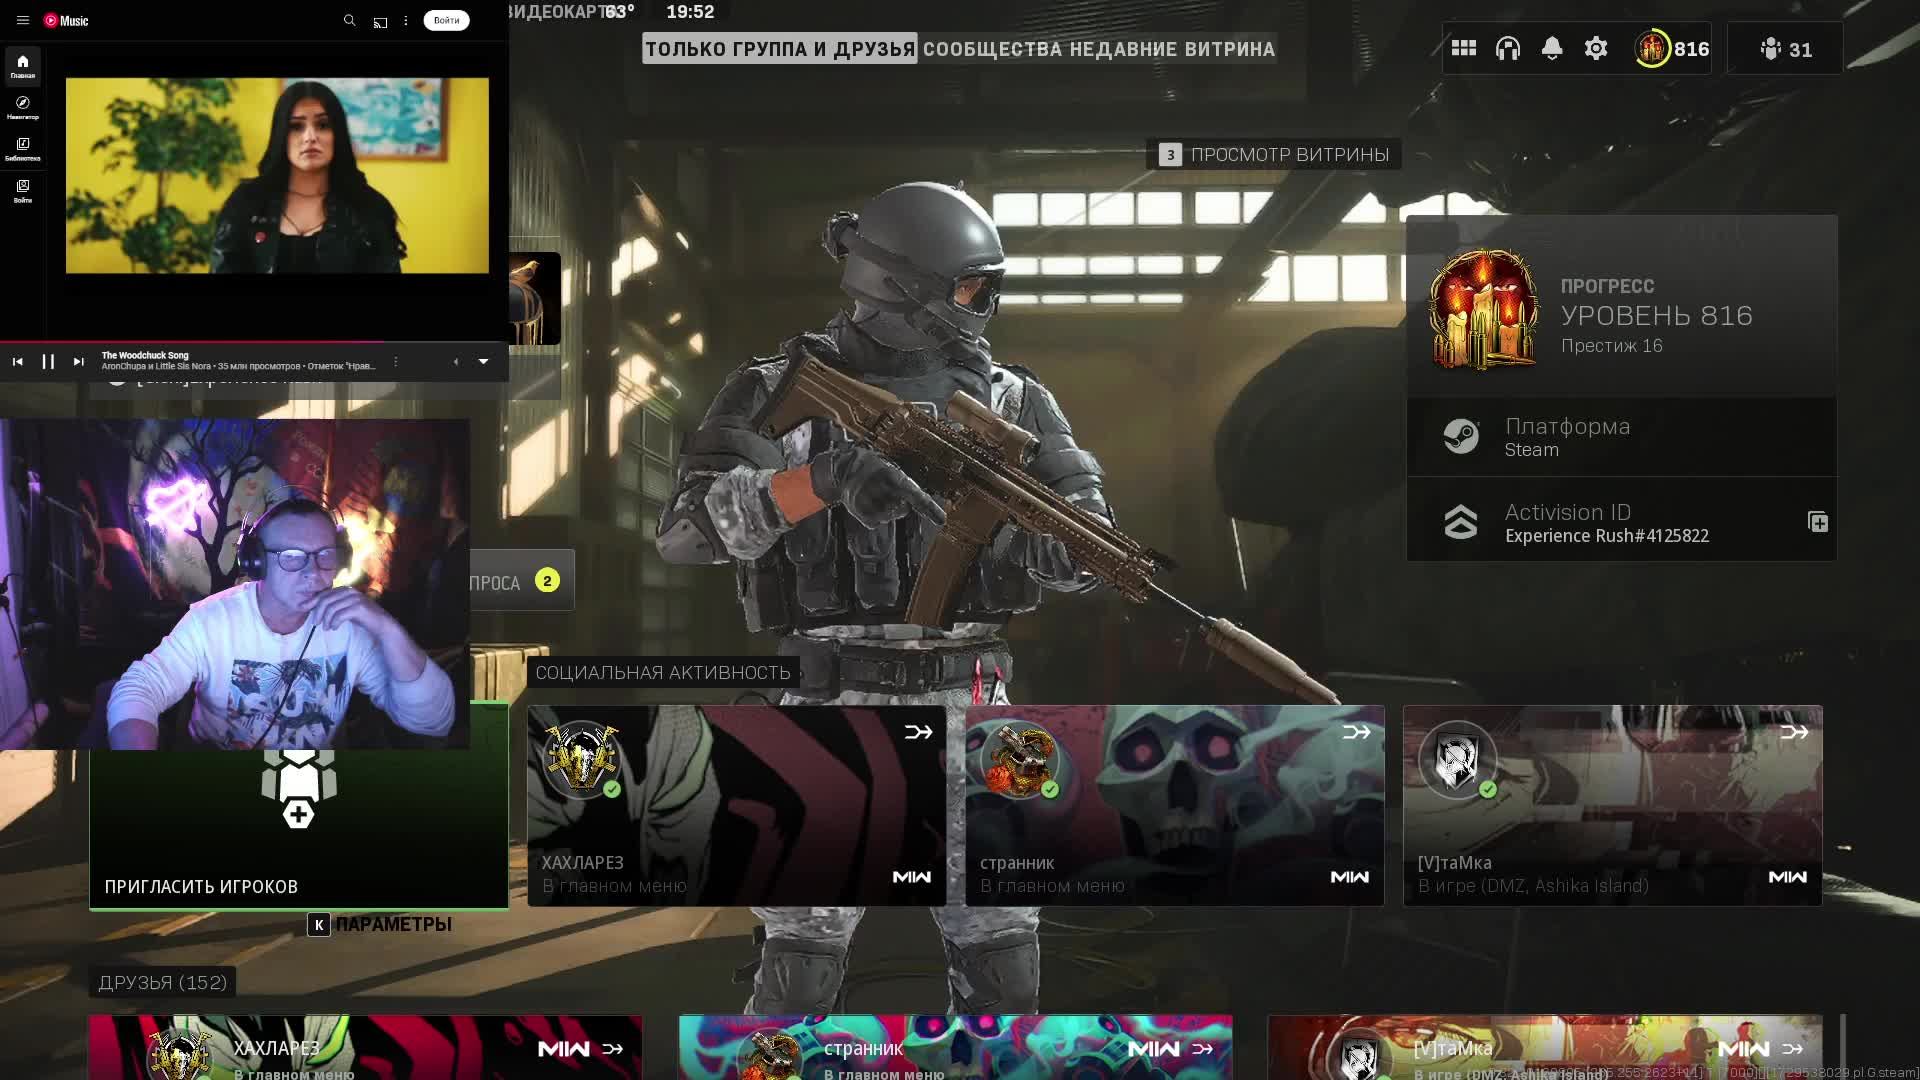Open the ПРОГРЕСС УРОВЕНЬ 816 panel
This screenshot has width=1920, height=1080.
[x=1621, y=306]
